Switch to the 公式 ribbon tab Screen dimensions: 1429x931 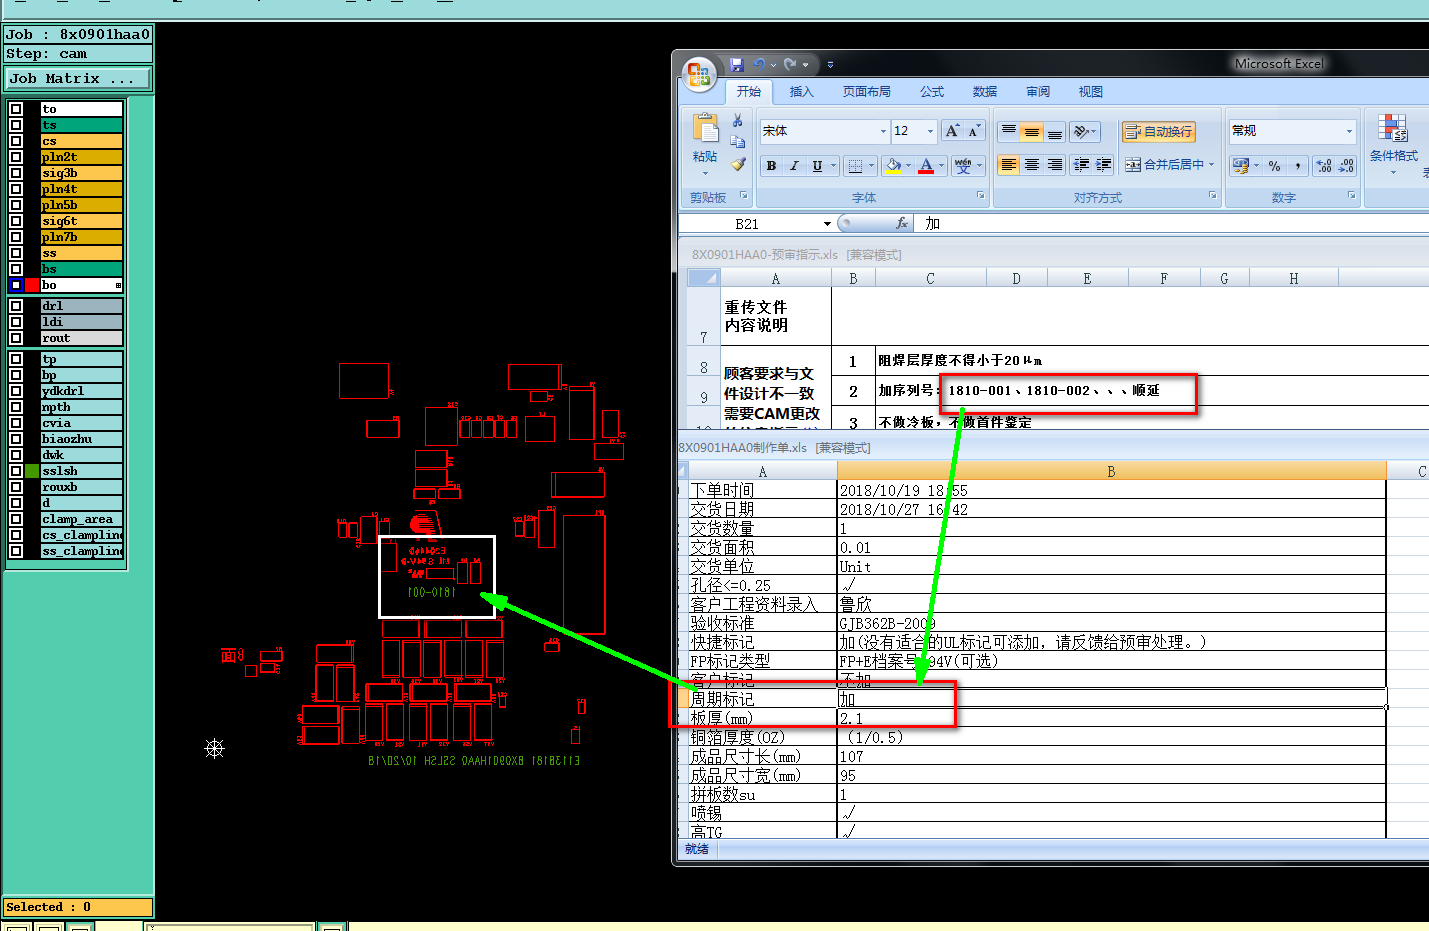pos(932,91)
